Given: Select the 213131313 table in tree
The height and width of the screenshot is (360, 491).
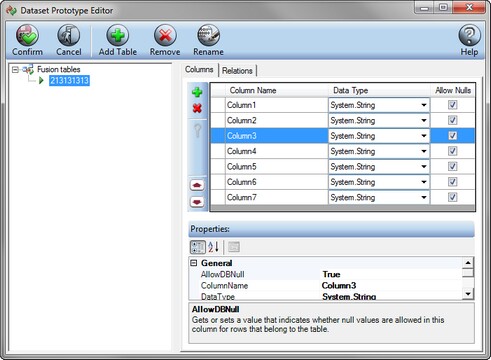Looking at the screenshot, I should (x=69, y=80).
